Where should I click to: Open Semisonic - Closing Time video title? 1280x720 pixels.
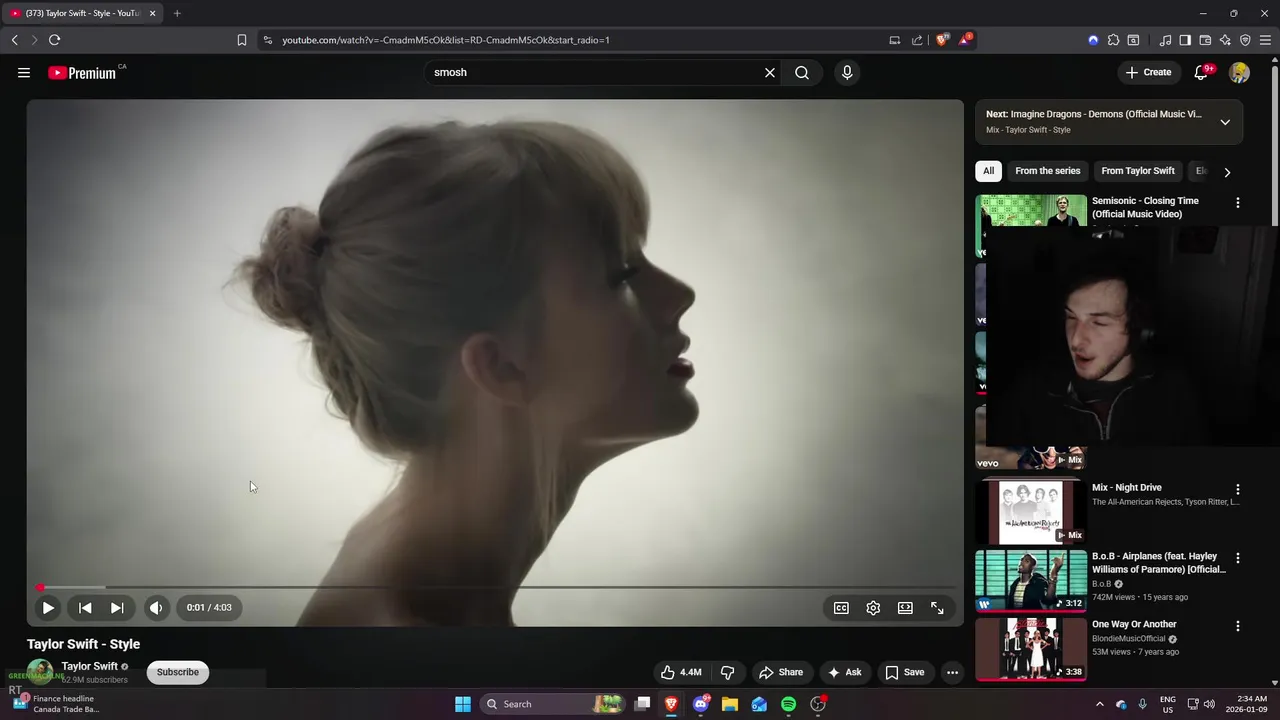tap(1145, 207)
